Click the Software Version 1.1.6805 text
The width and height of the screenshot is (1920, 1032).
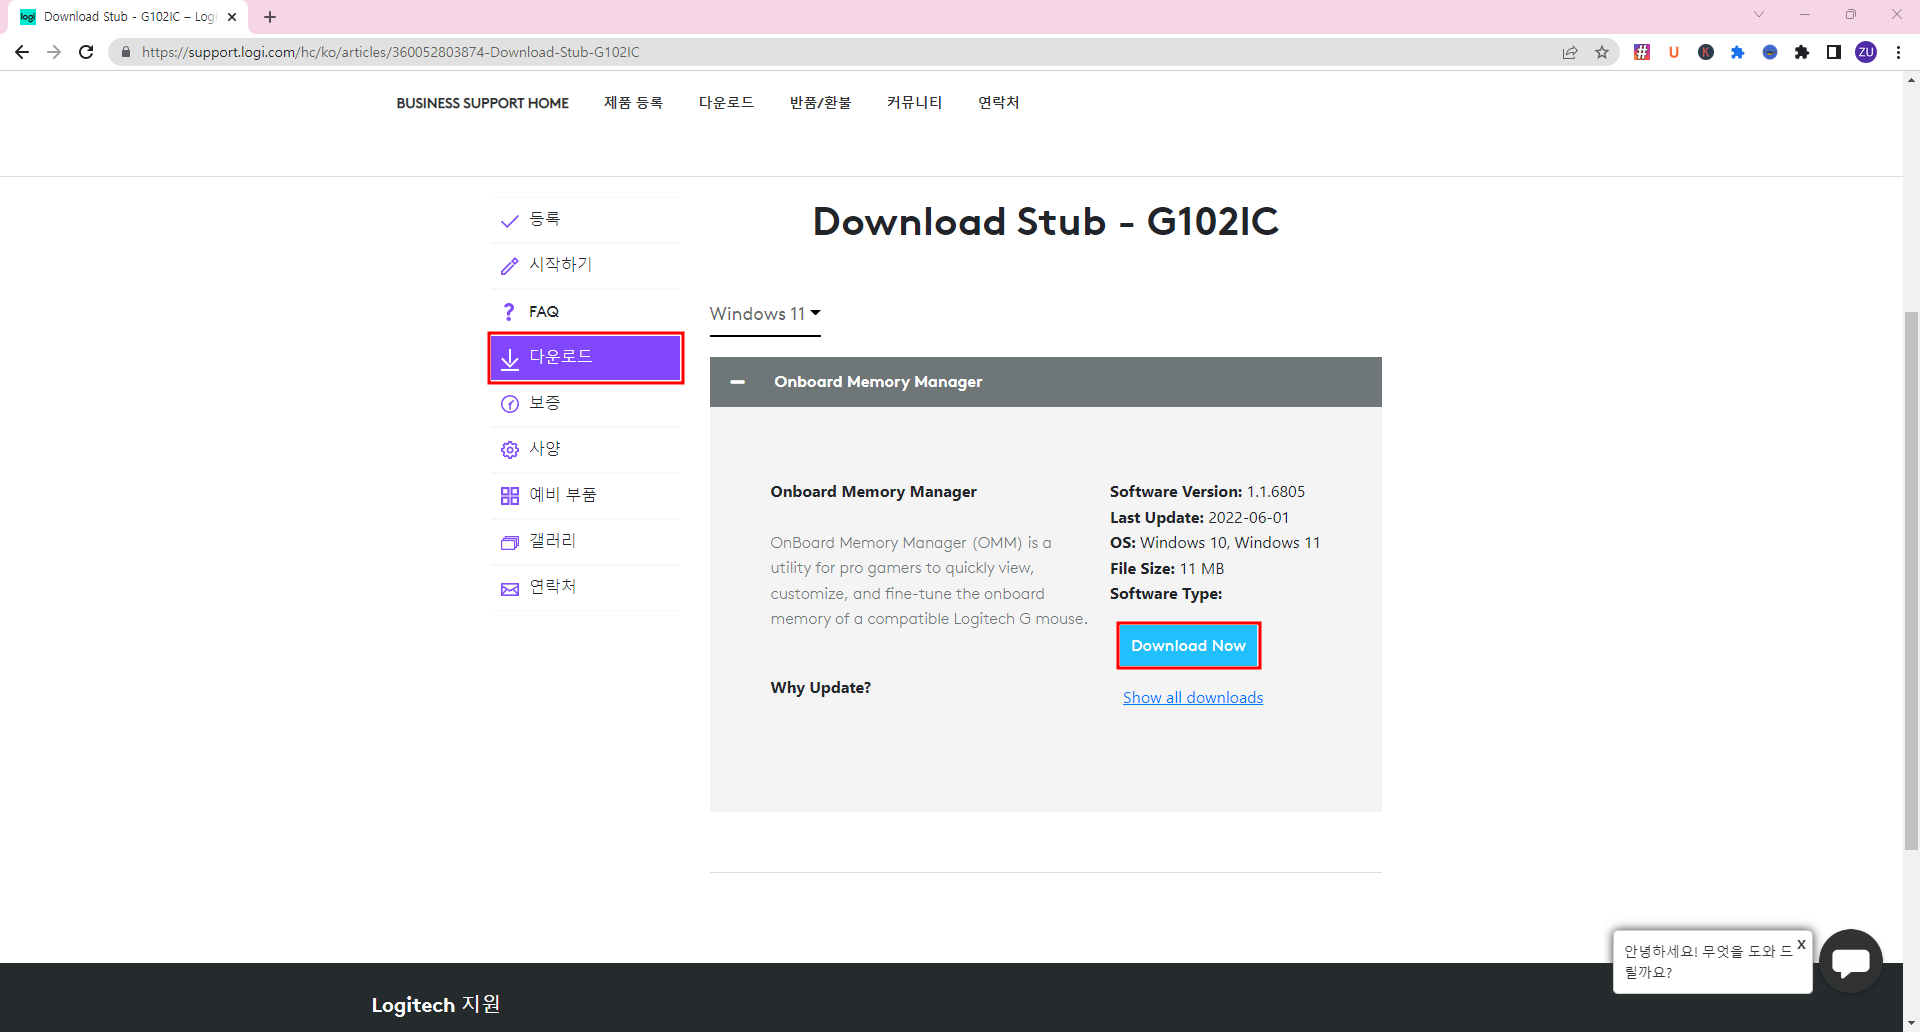1207,492
